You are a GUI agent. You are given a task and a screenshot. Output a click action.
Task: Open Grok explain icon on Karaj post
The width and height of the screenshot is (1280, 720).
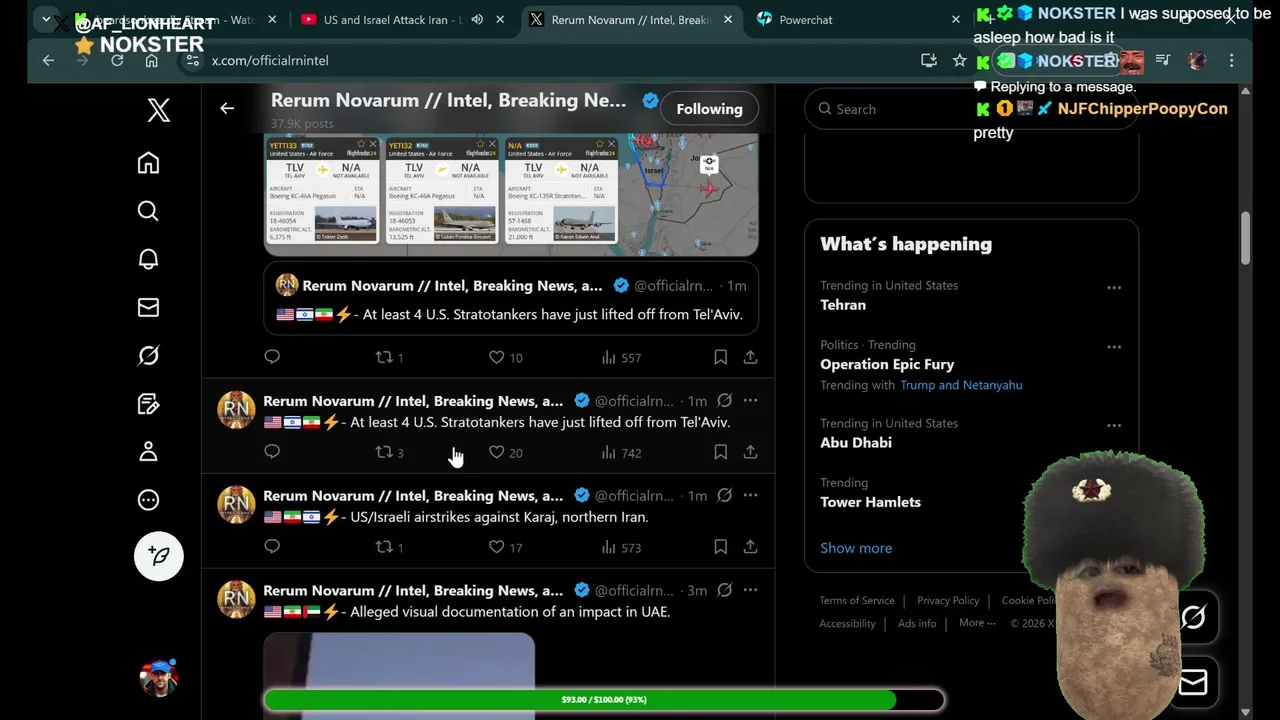(x=724, y=495)
